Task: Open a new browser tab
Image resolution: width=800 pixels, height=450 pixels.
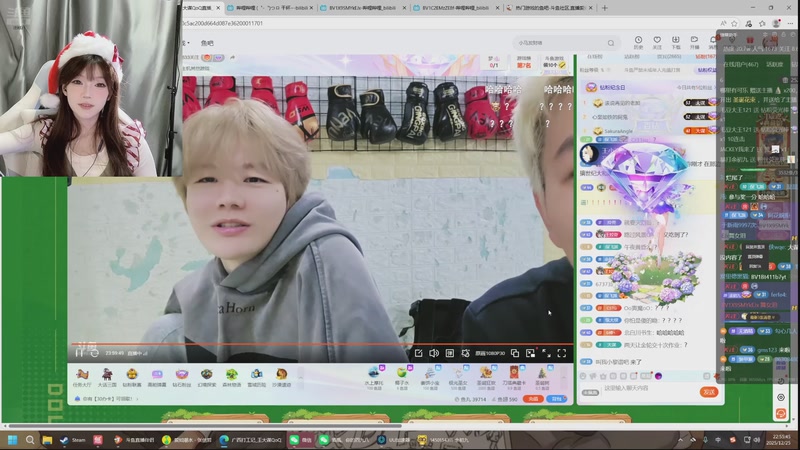Action: [605, 8]
